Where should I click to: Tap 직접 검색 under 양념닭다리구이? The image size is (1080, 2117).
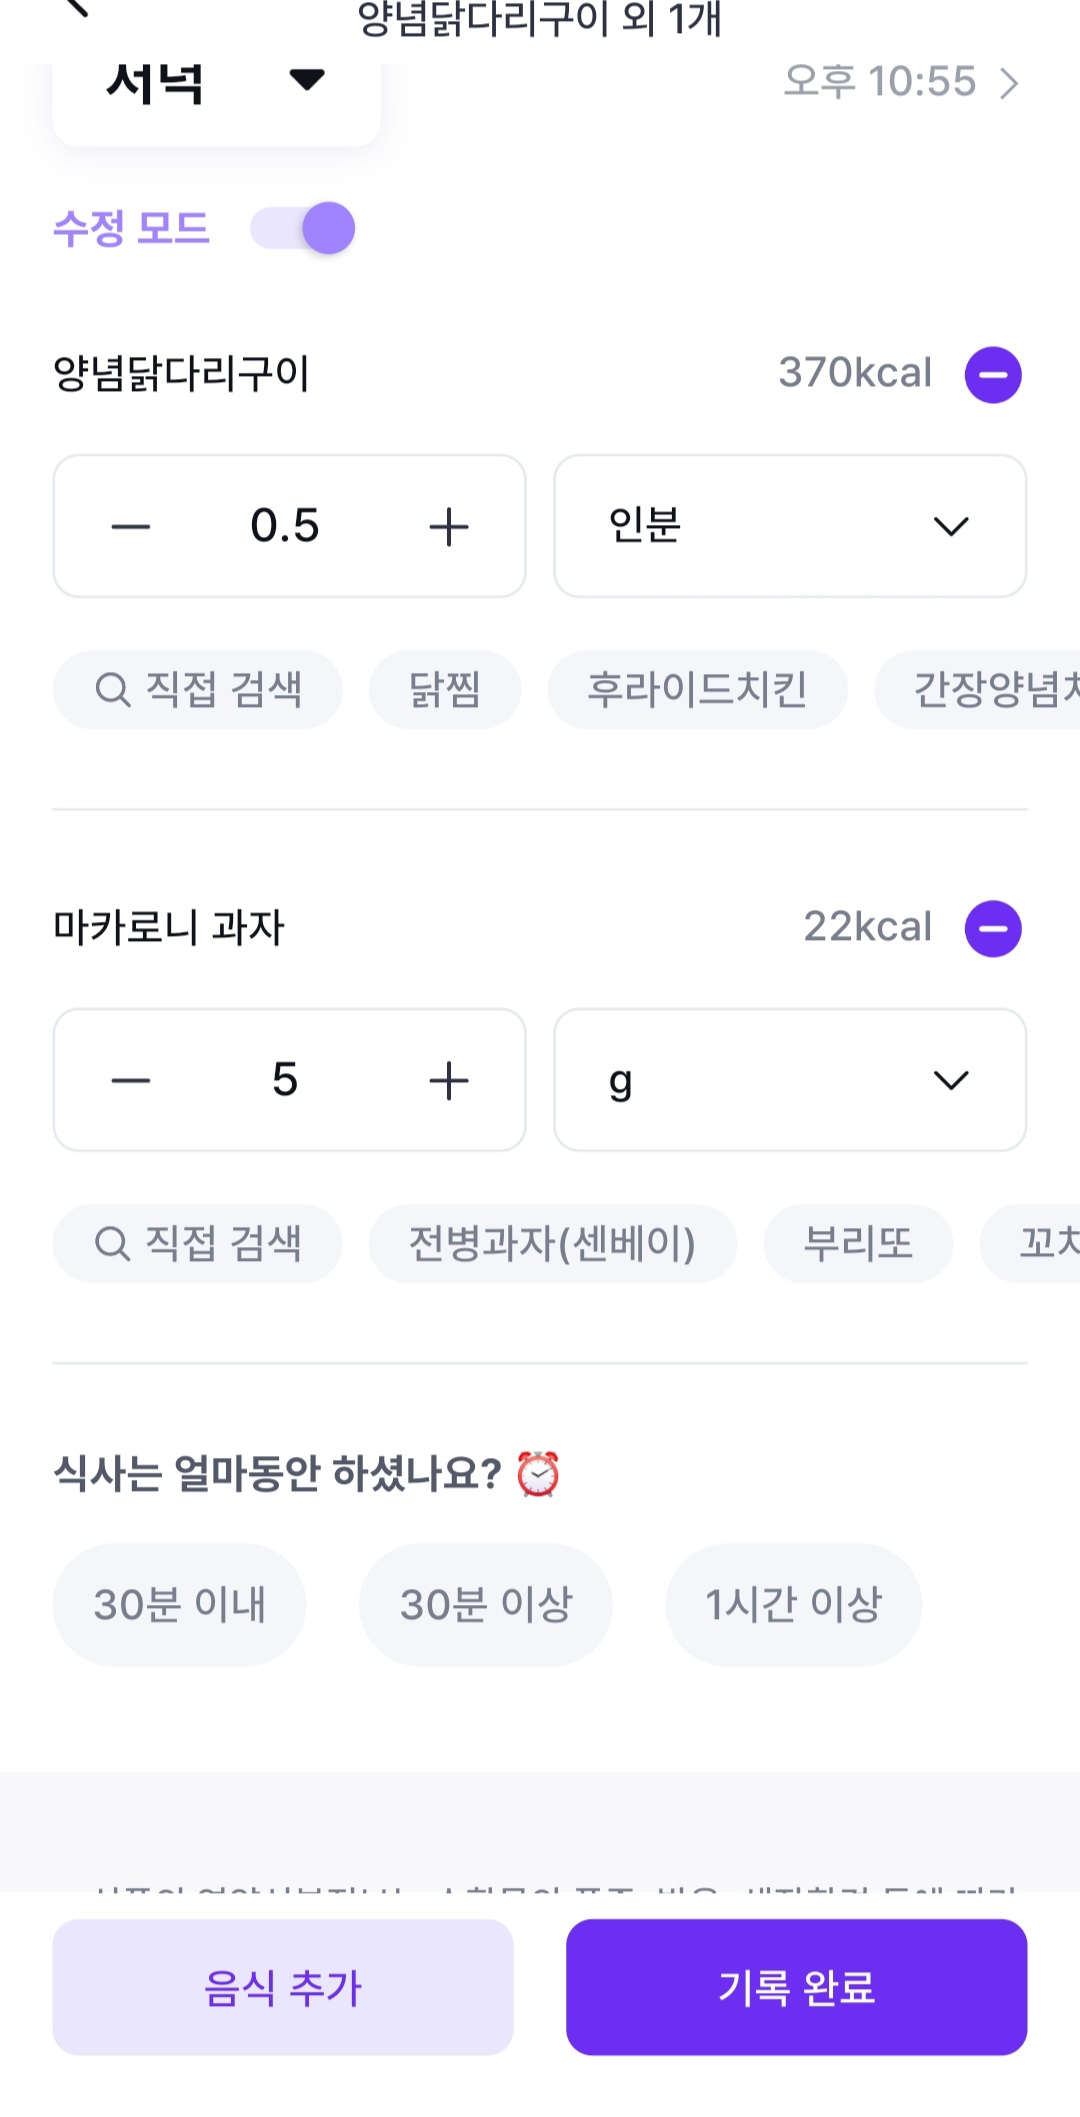(198, 689)
